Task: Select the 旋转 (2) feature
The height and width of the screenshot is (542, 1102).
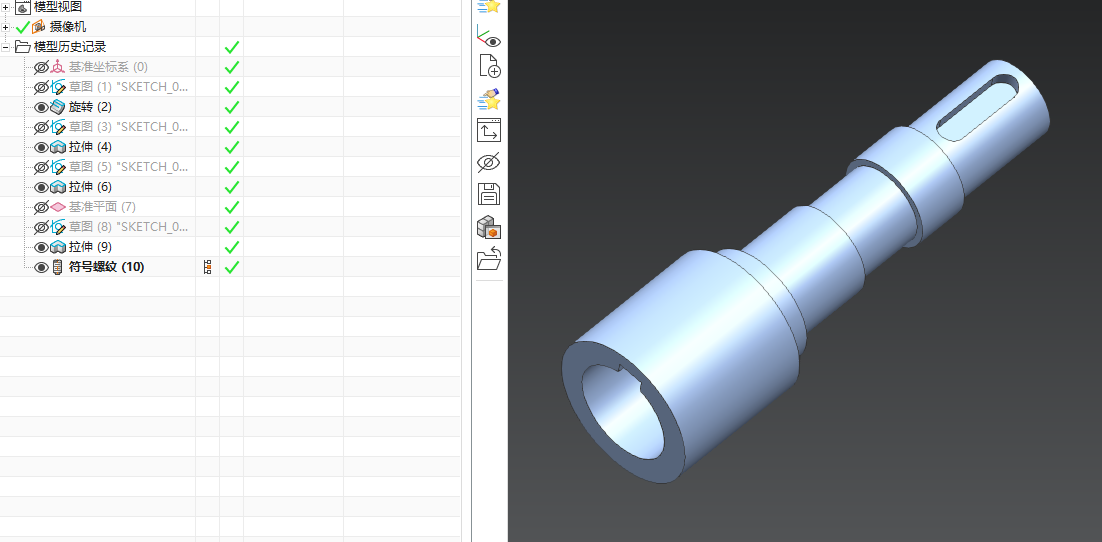Action: [x=90, y=107]
